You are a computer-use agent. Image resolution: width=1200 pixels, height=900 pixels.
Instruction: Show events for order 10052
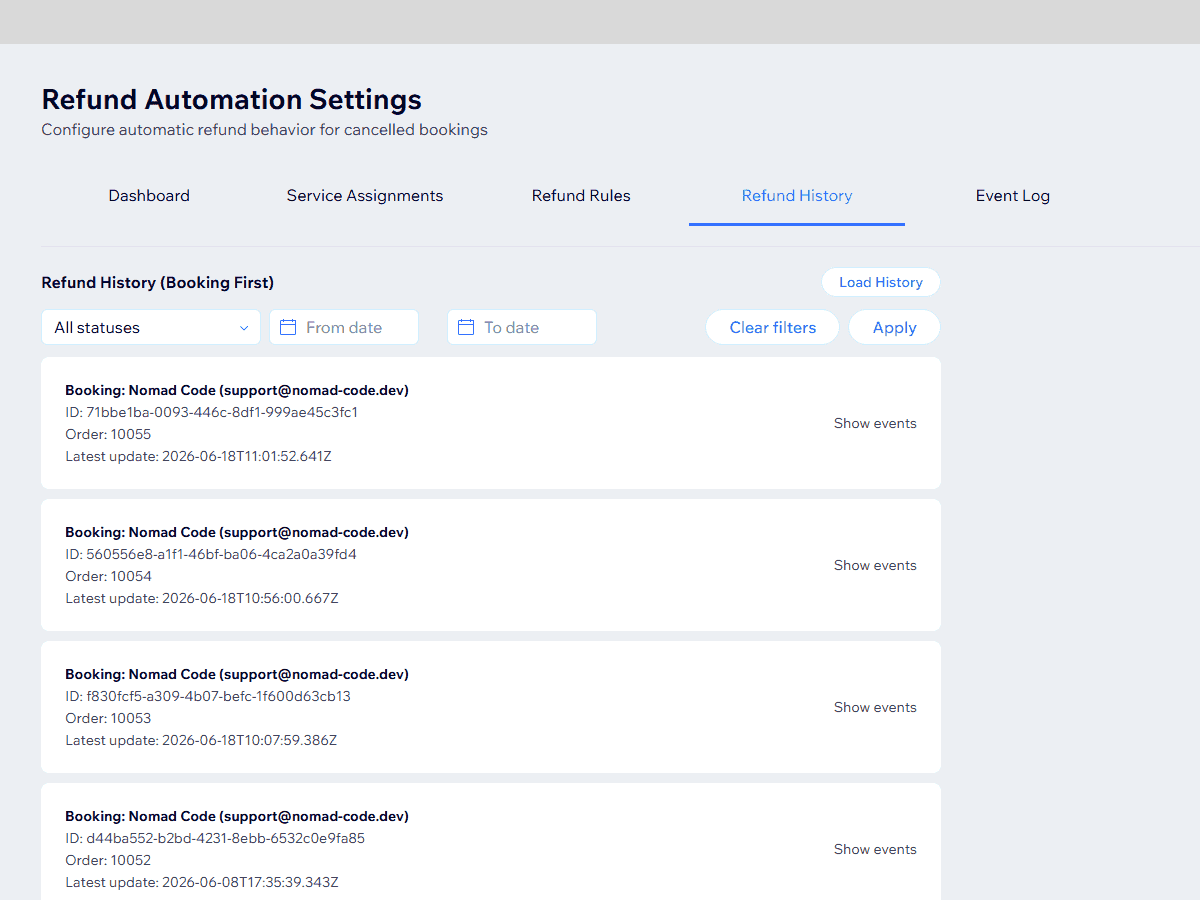pos(875,849)
